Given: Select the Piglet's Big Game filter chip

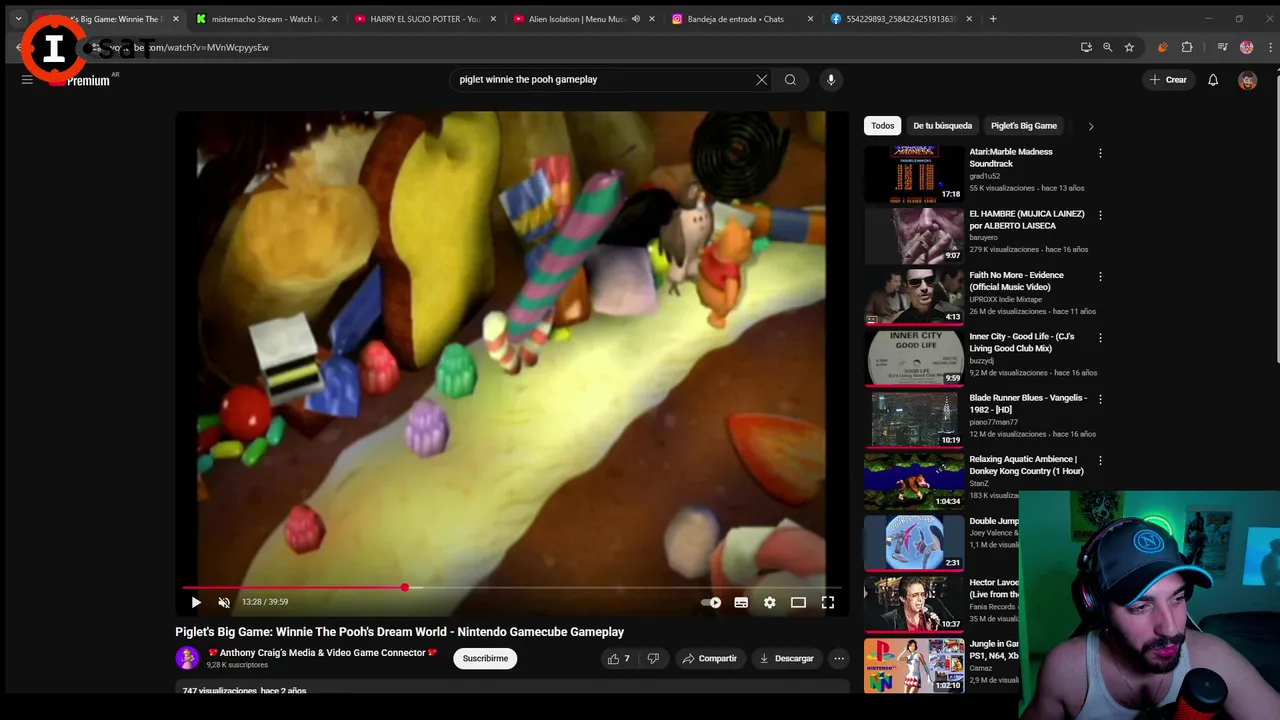Looking at the screenshot, I should pos(1024,126).
